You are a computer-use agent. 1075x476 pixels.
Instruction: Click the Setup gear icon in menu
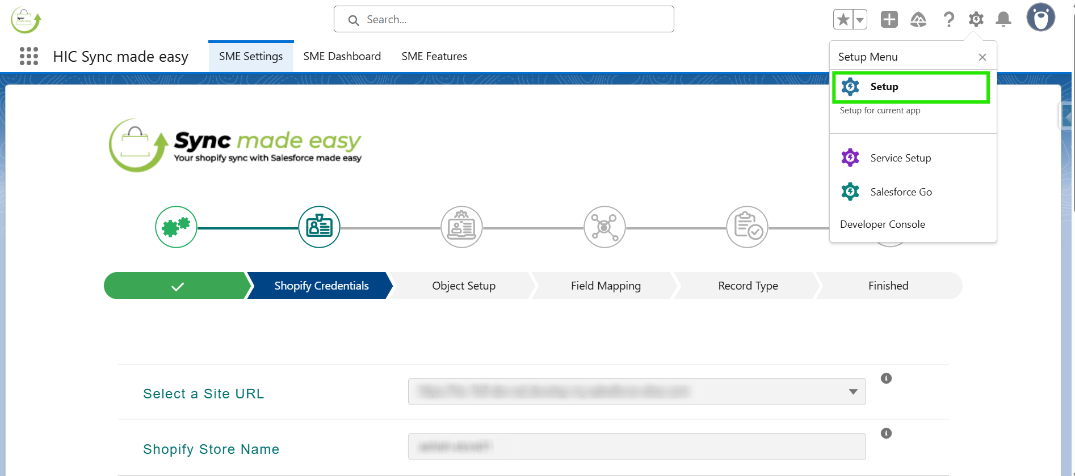pyautogui.click(x=850, y=87)
